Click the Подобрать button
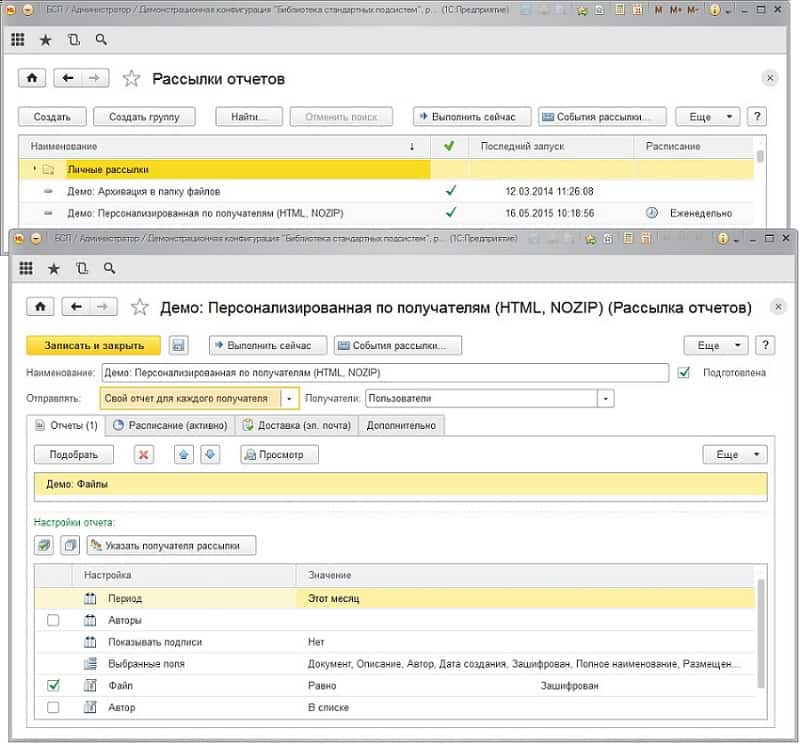 tap(74, 455)
